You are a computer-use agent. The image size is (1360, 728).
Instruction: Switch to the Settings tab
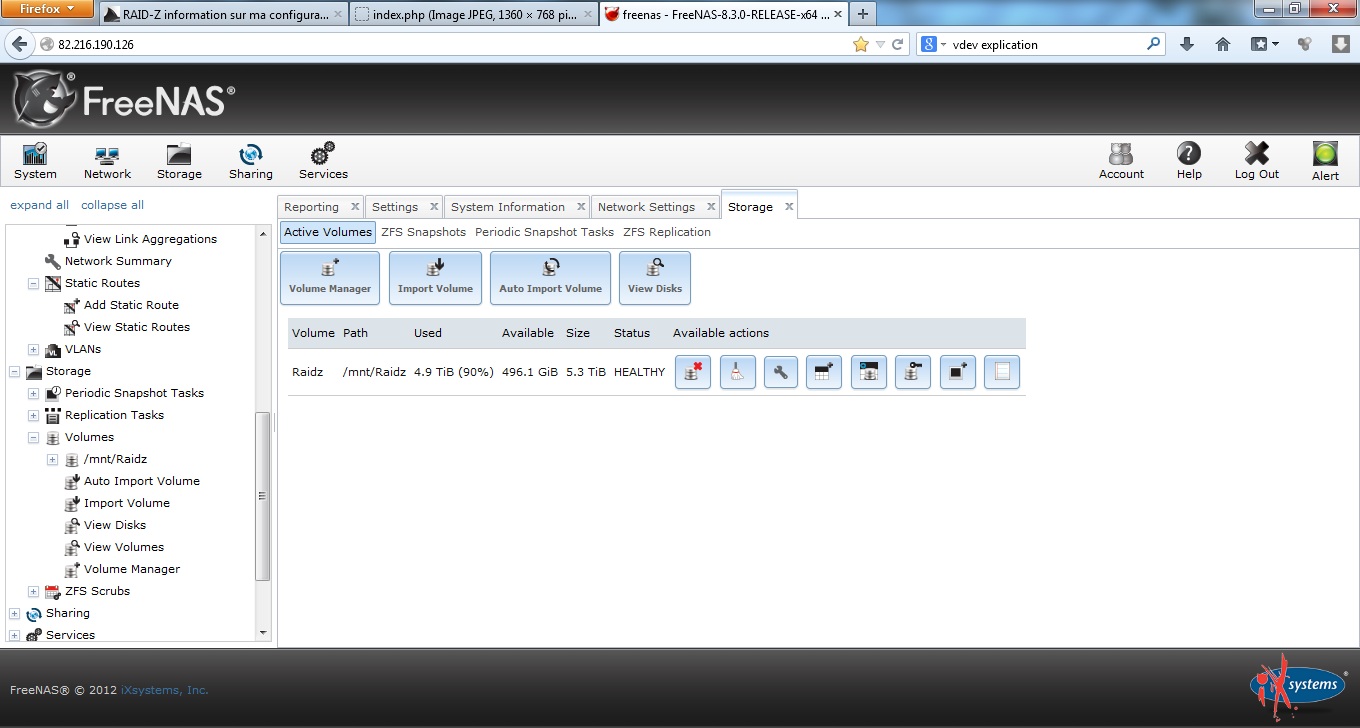click(x=395, y=207)
